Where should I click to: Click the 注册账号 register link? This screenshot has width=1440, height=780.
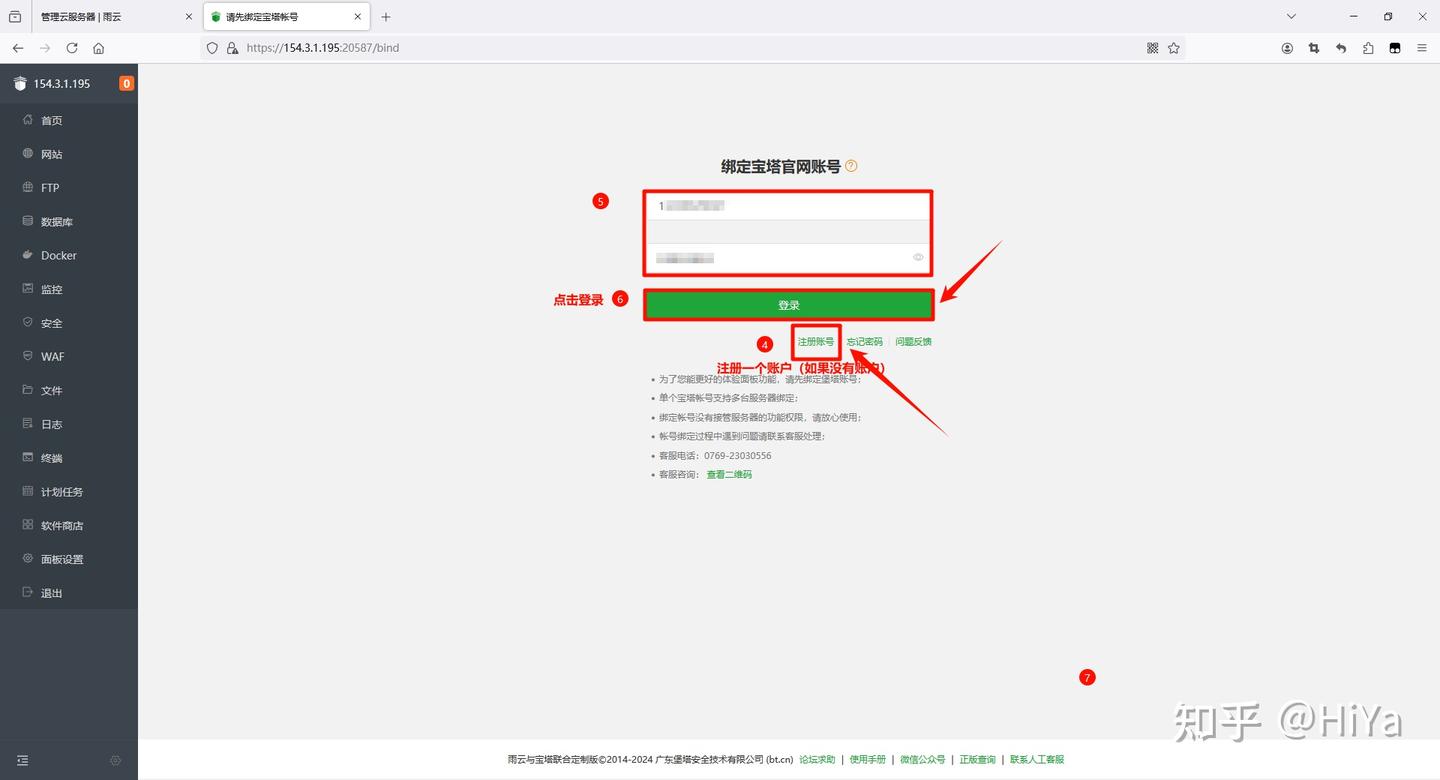816,342
